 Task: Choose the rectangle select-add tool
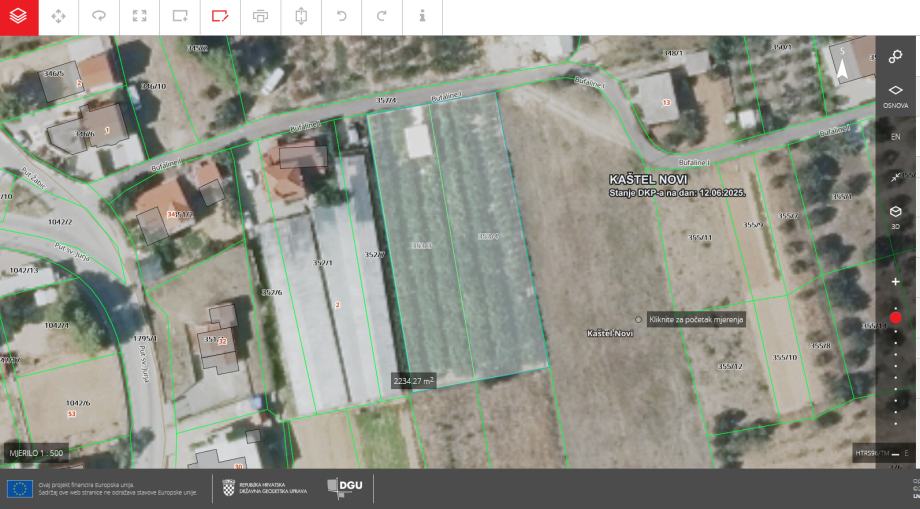click(180, 16)
